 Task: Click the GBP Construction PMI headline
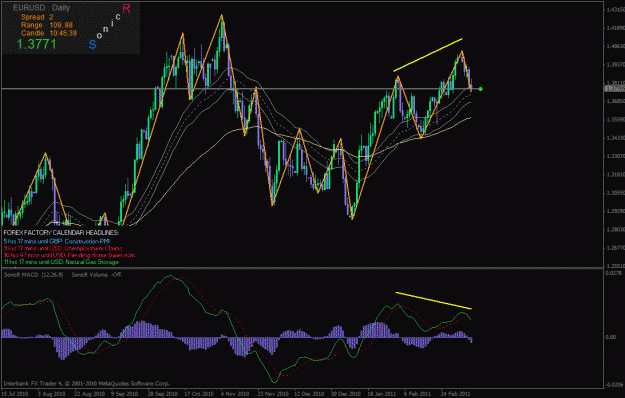pyautogui.click(x=57, y=241)
